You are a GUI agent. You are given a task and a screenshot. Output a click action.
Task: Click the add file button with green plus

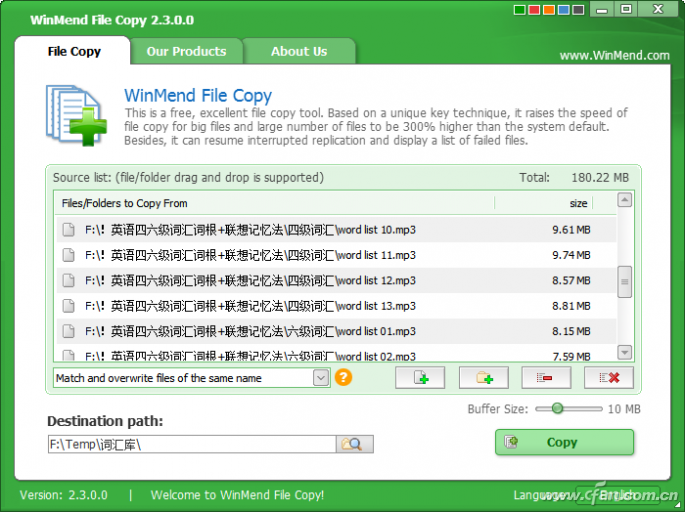(x=420, y=378)
